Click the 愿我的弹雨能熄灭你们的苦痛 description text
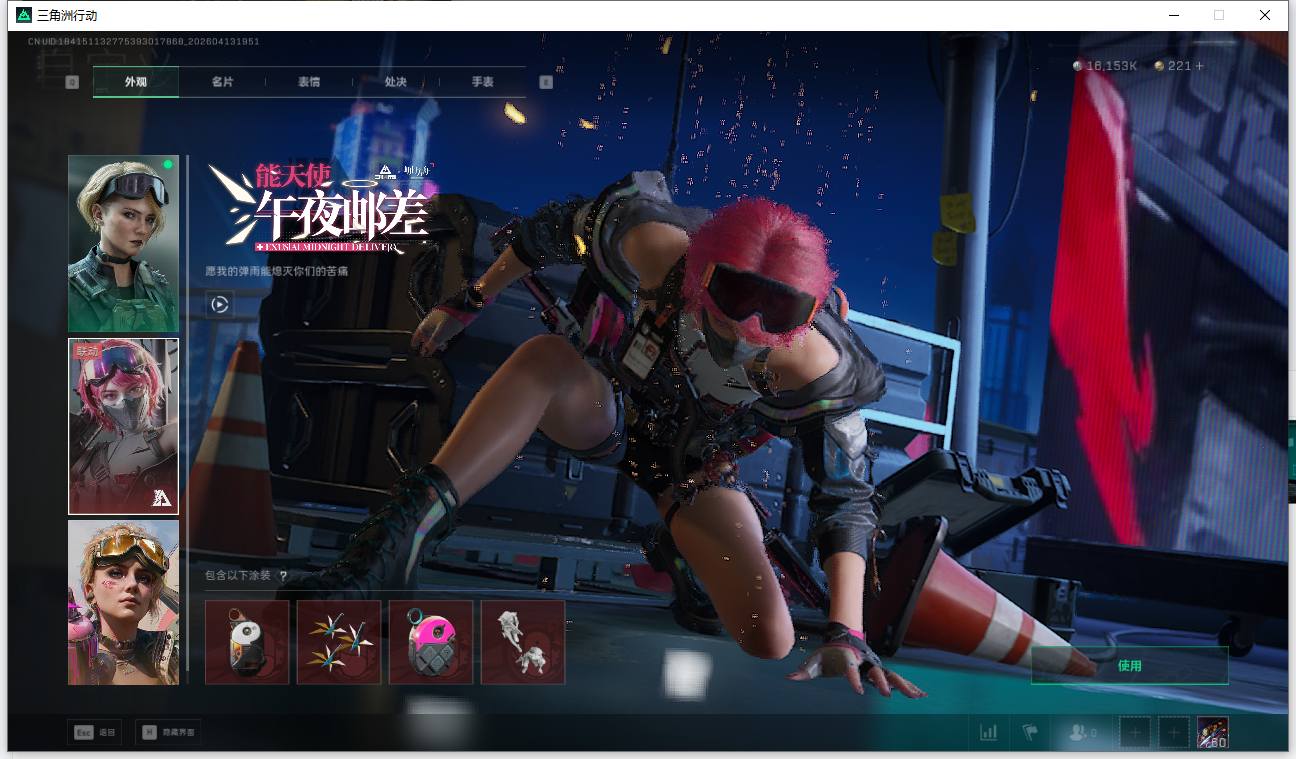This screenshot has width=1296, height=759. point(277,271)
